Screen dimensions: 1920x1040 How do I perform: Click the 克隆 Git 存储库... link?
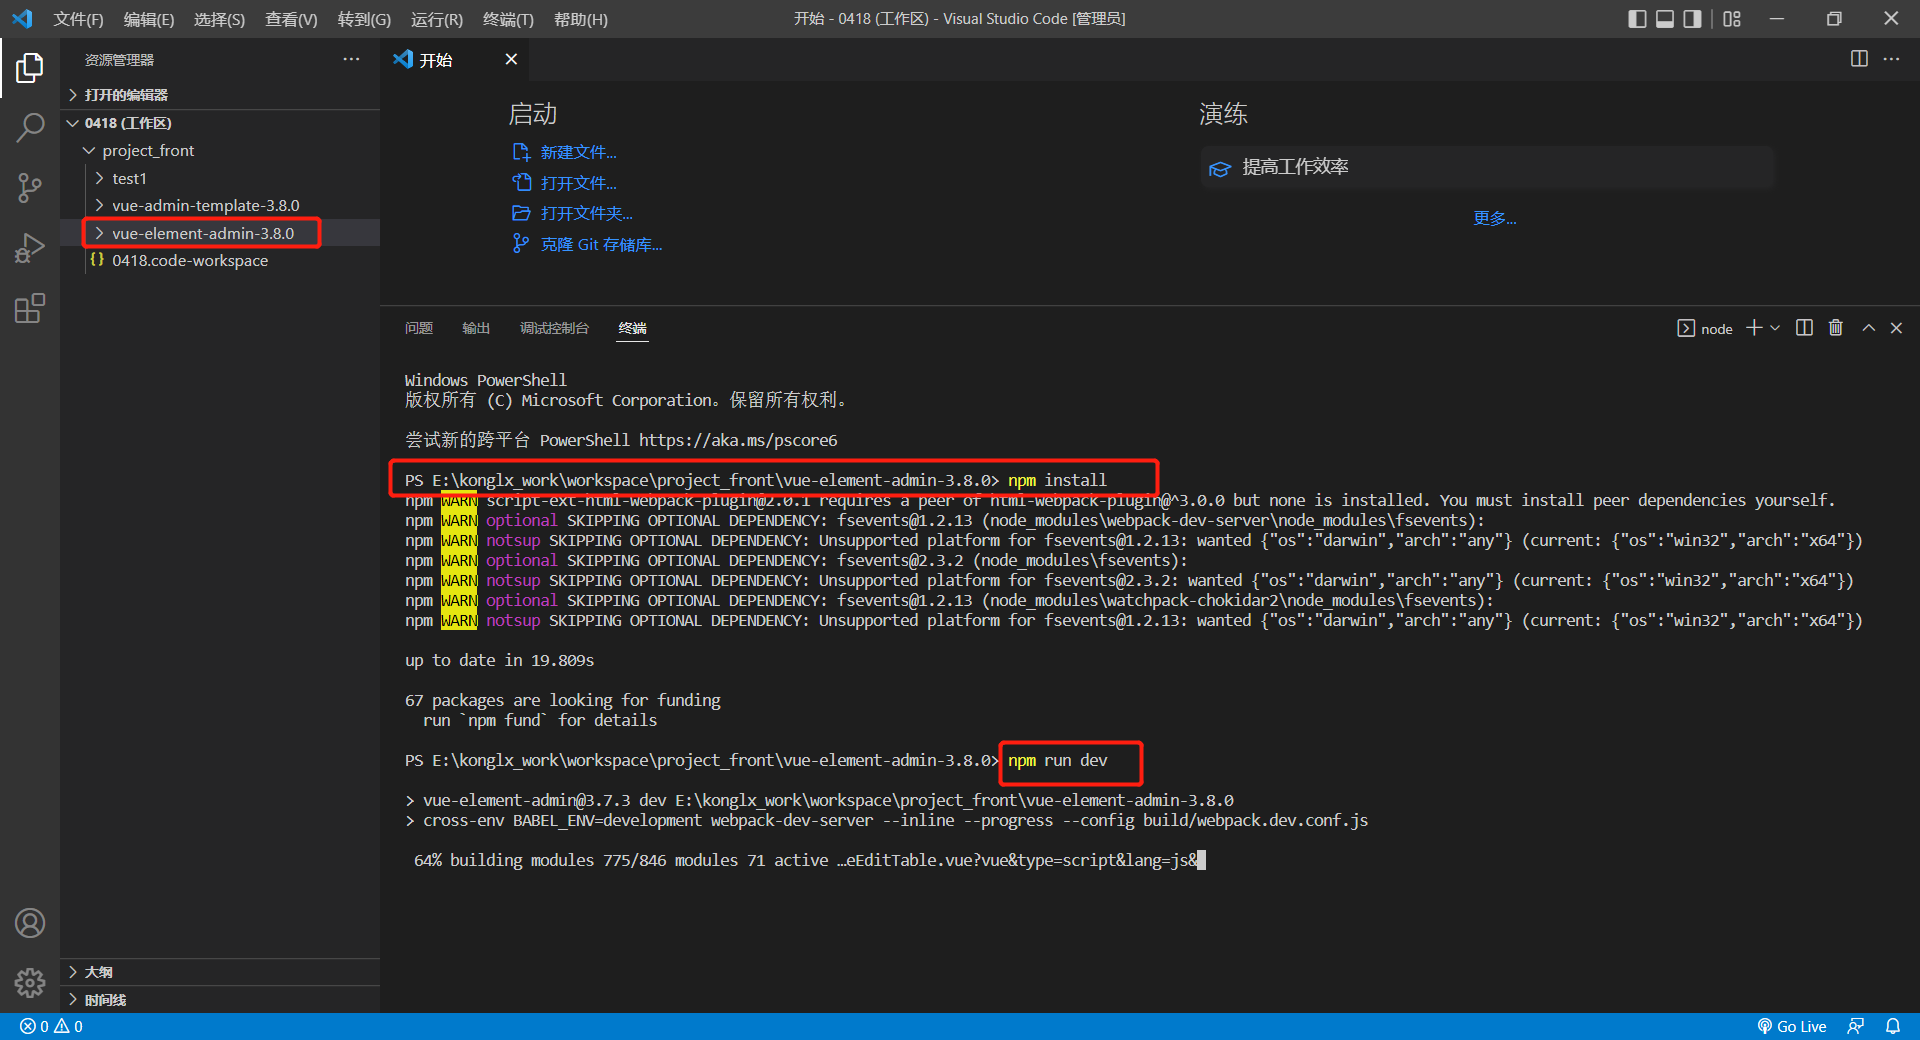coord(601,245)
